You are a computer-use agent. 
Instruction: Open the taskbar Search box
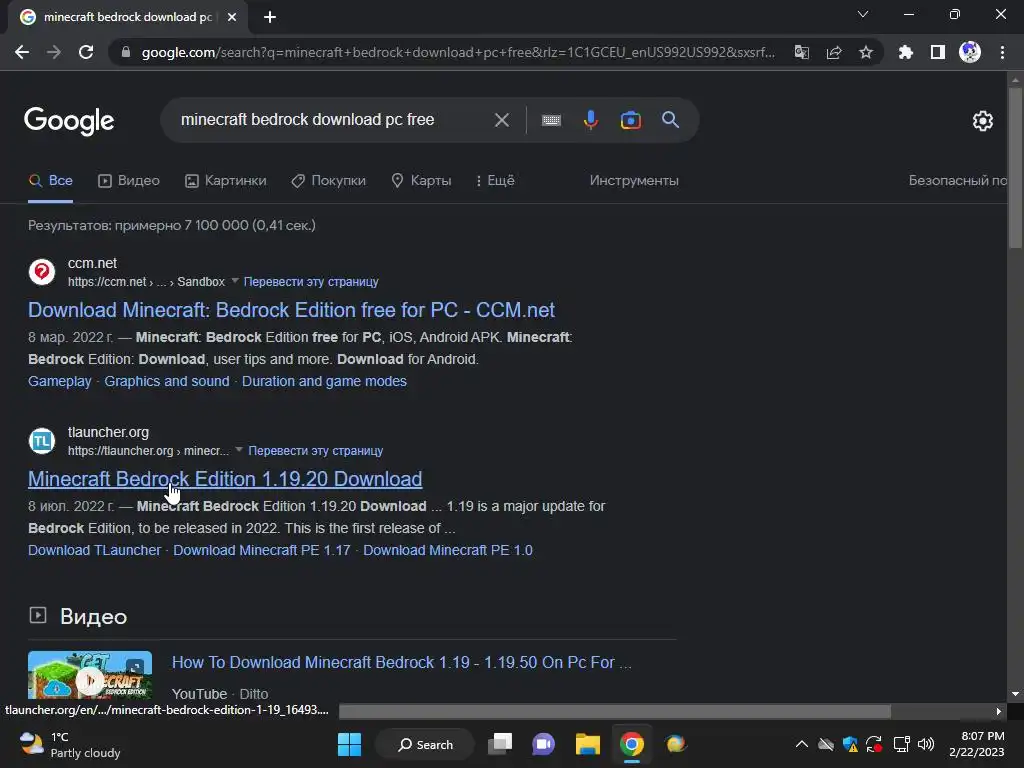pos(425,744)
